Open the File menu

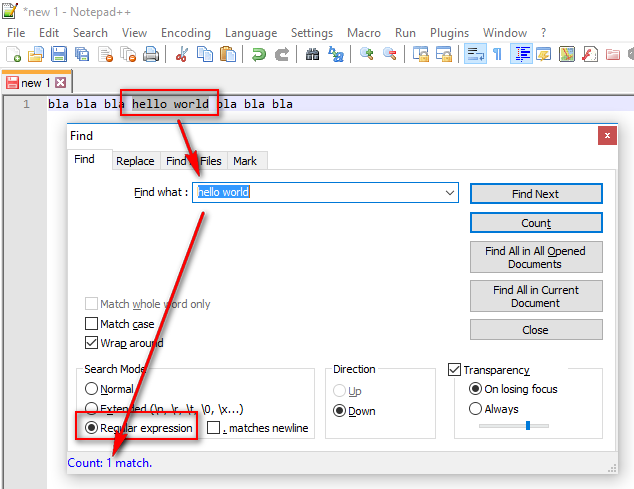(x=16, y=33)
